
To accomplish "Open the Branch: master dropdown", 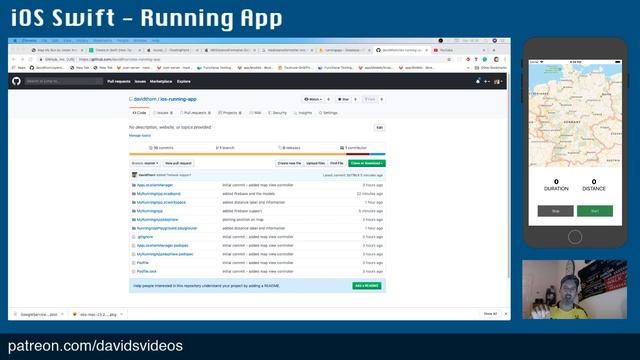I will (x=145, y=163).
